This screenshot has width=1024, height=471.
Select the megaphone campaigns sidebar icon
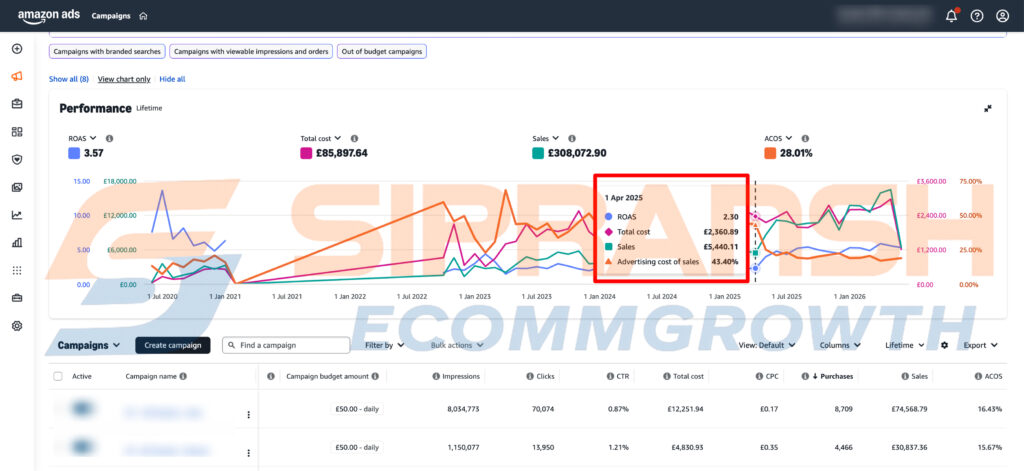(x=17, y=76)
